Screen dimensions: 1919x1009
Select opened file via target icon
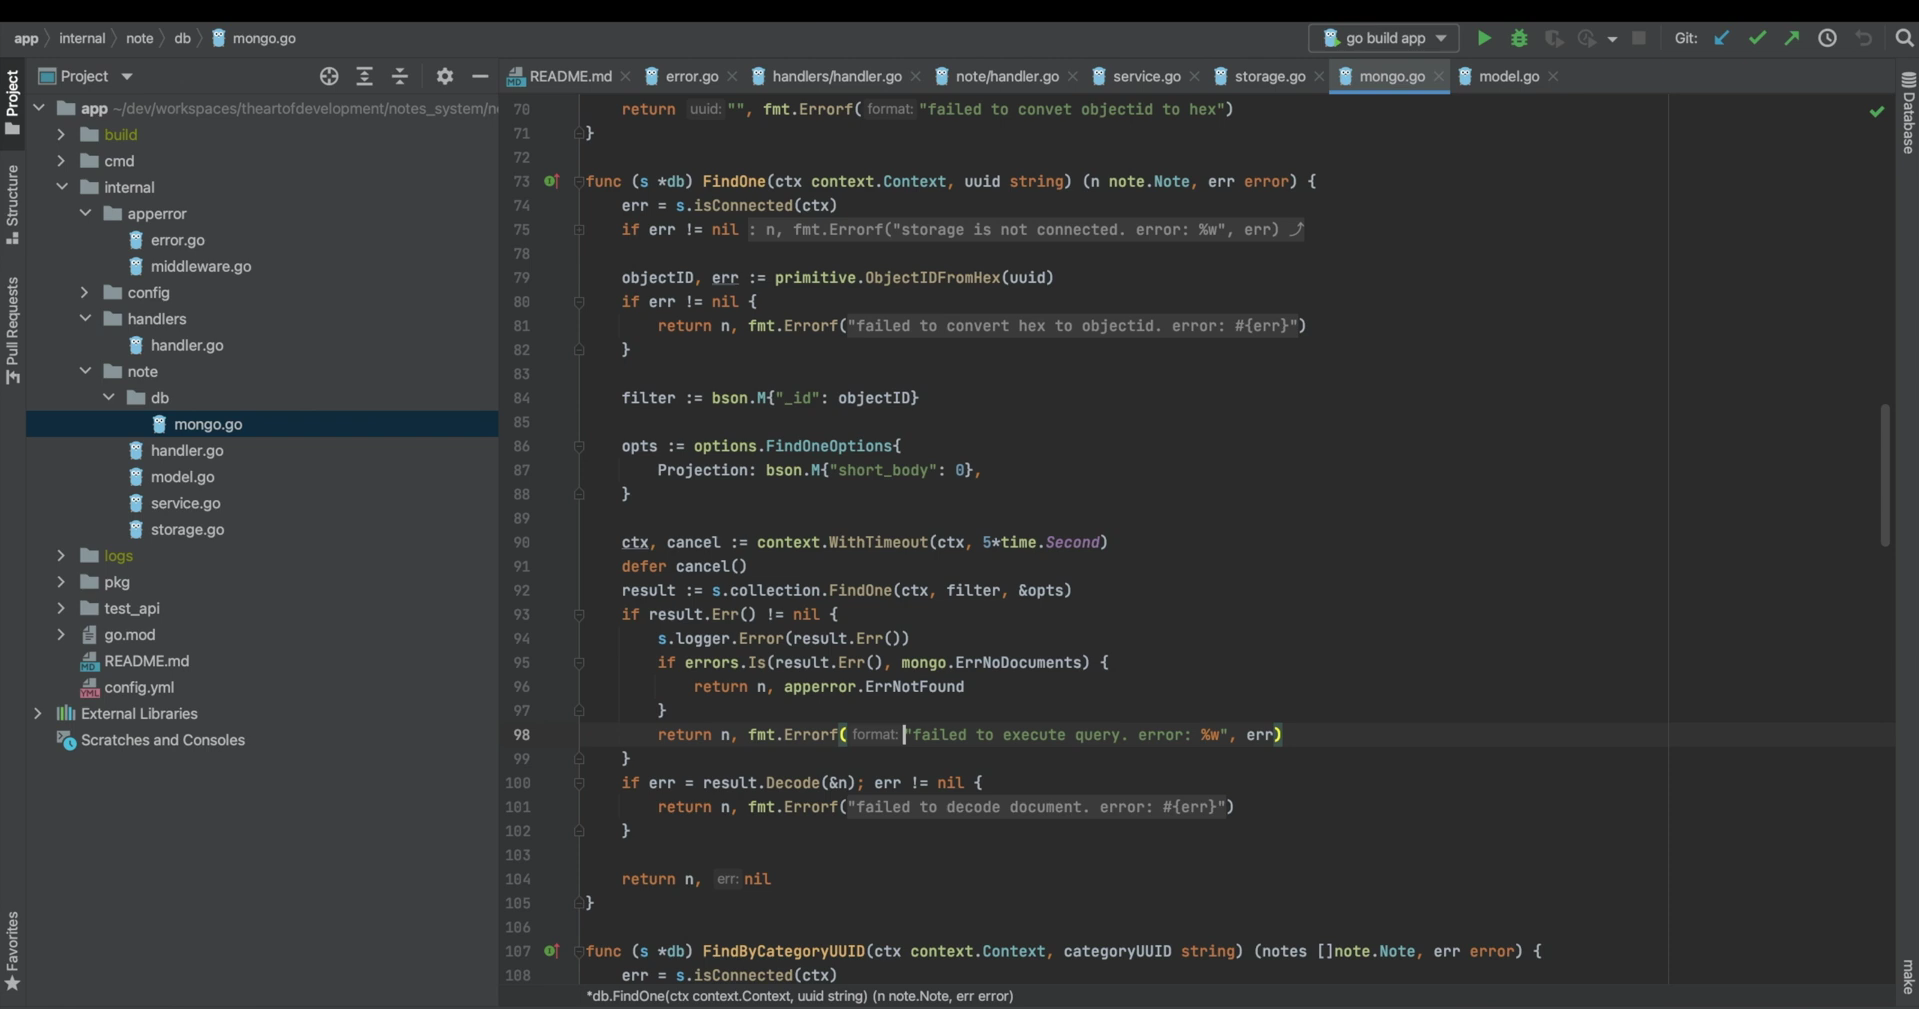click(329, 76)
